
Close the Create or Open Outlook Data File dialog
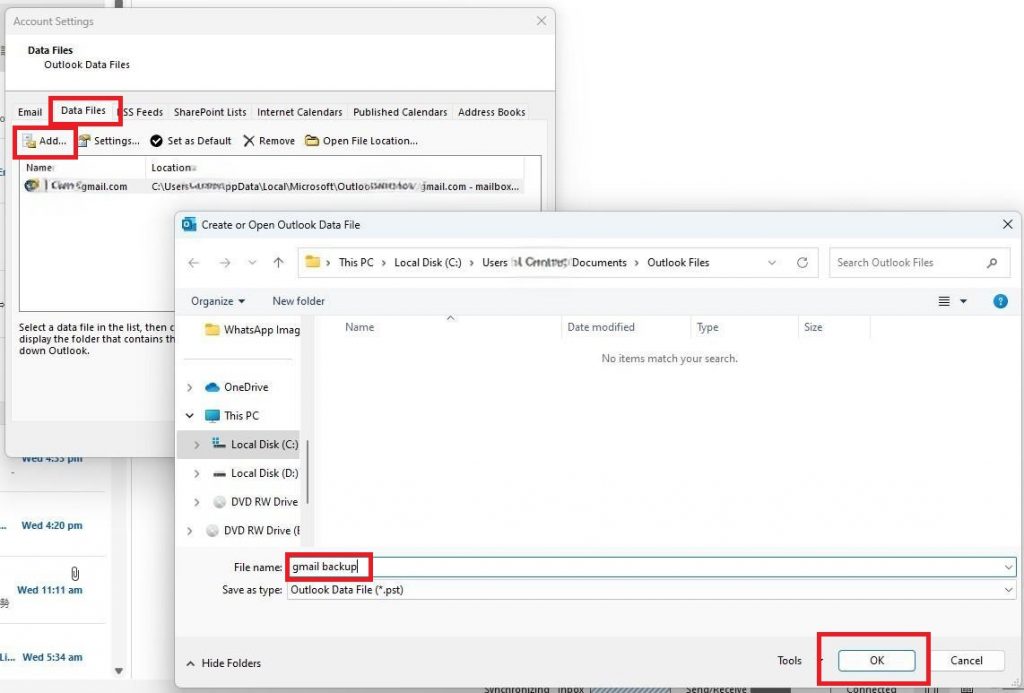[1008, 224]
